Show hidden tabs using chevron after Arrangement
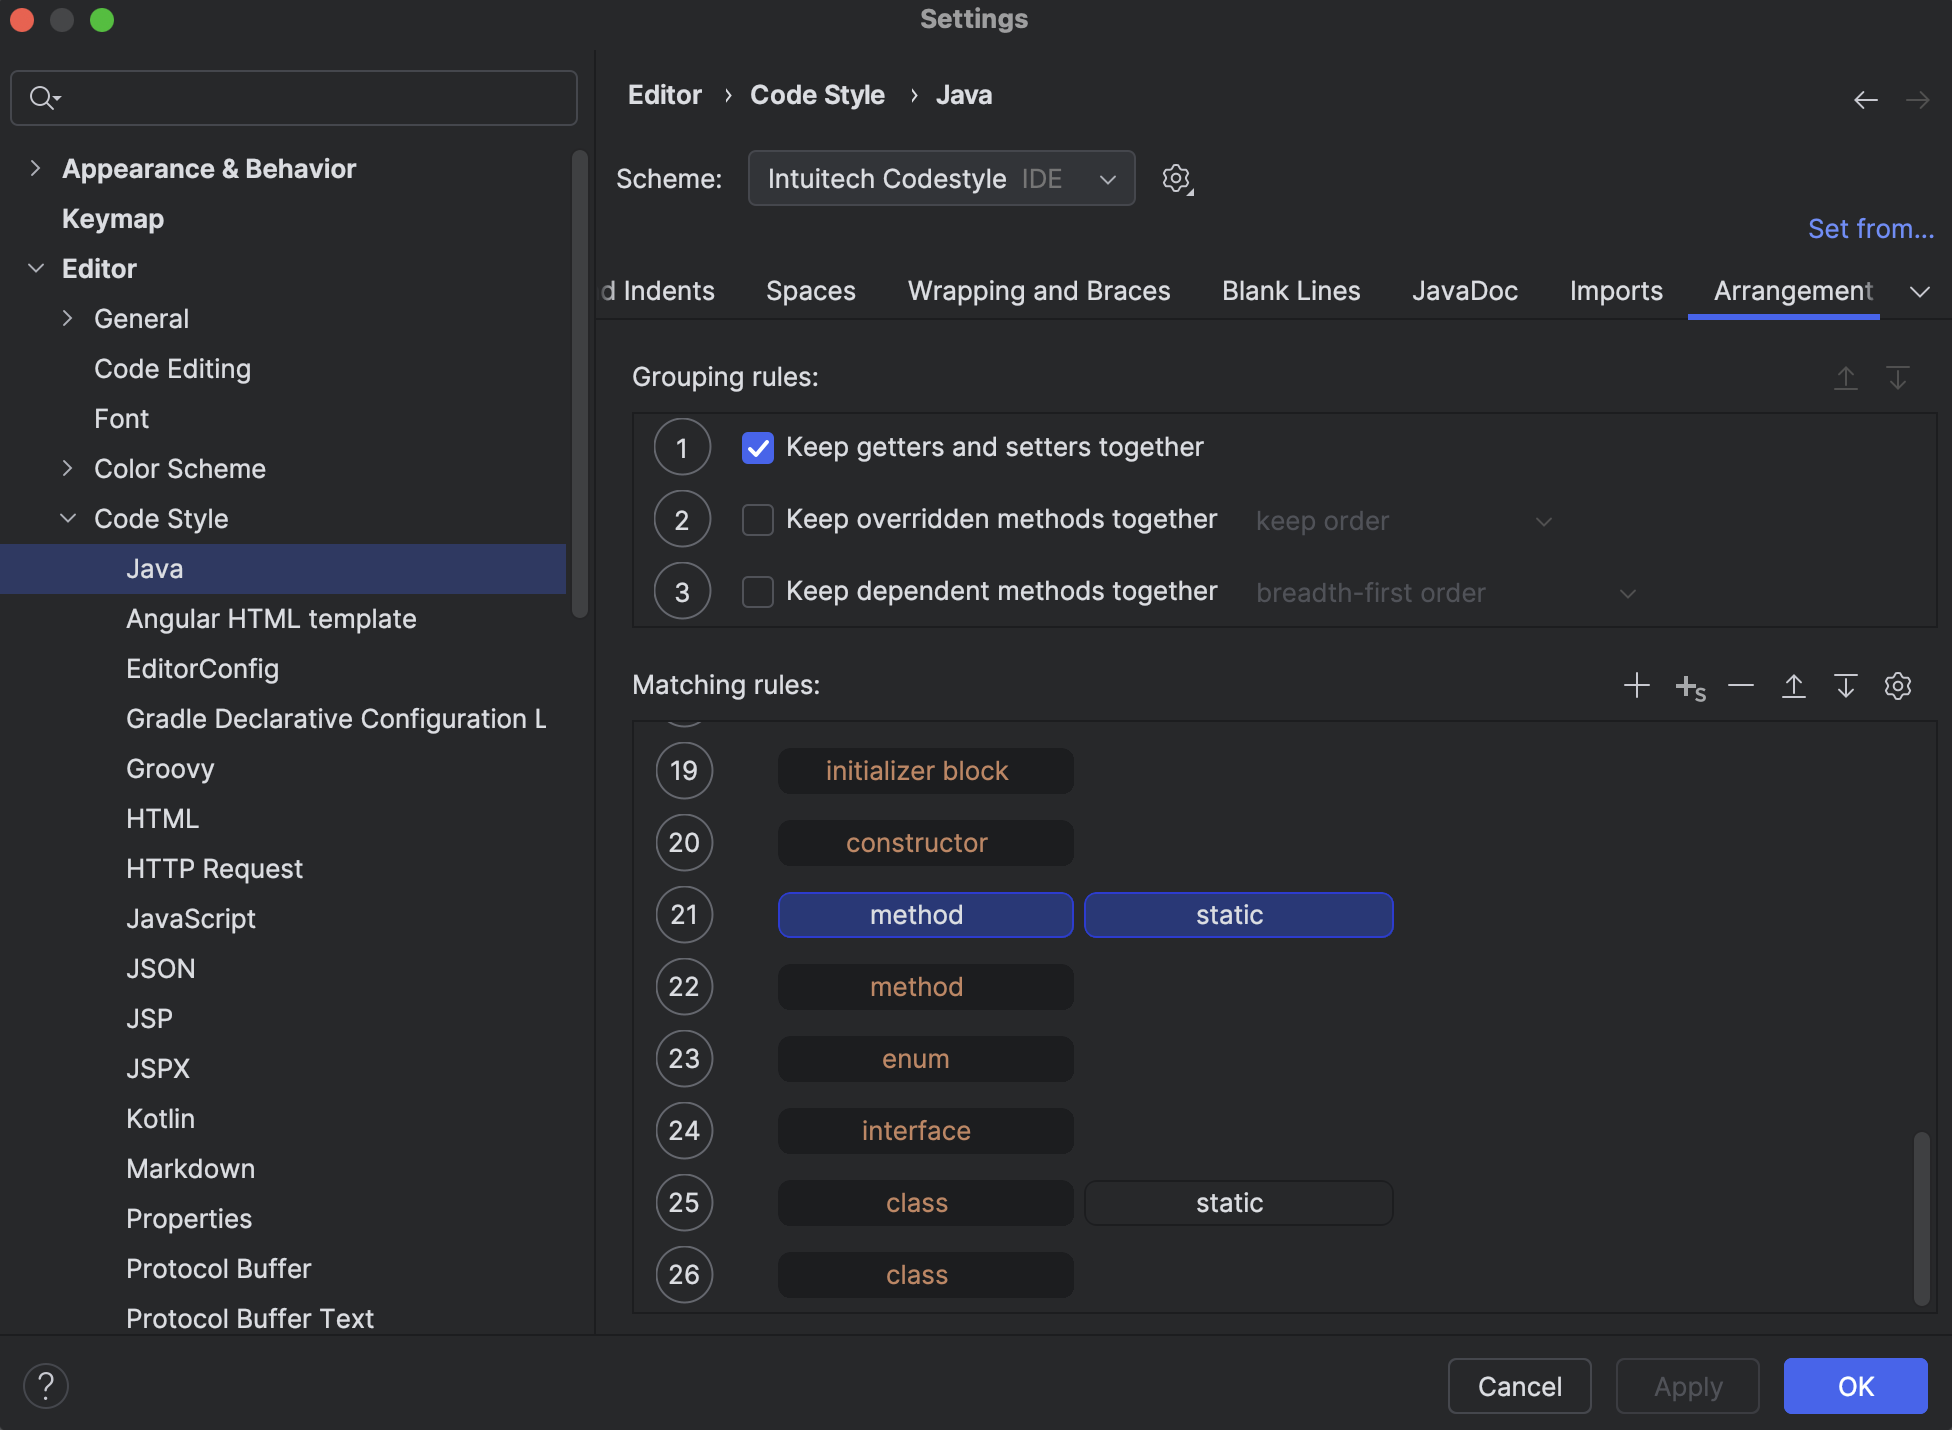 coord(1919,292)
